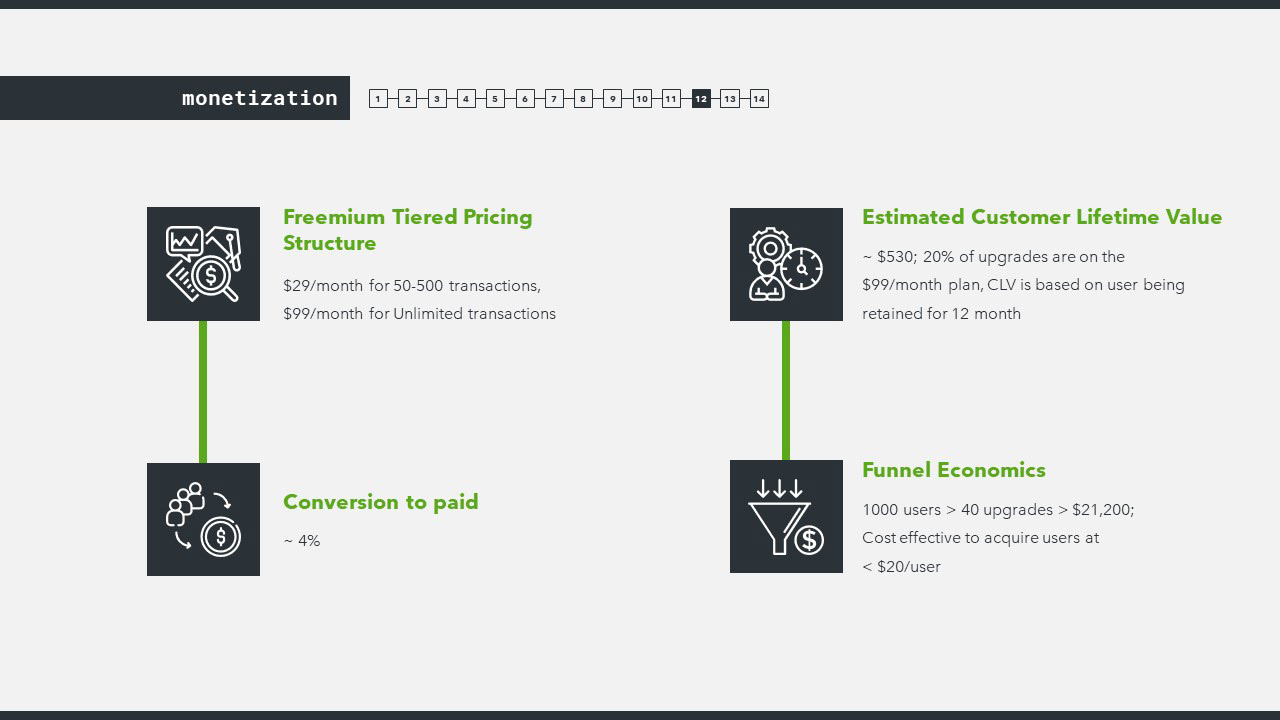Click the pricing analysis chart icon
1280x720 pixels.
coord(203,264)
